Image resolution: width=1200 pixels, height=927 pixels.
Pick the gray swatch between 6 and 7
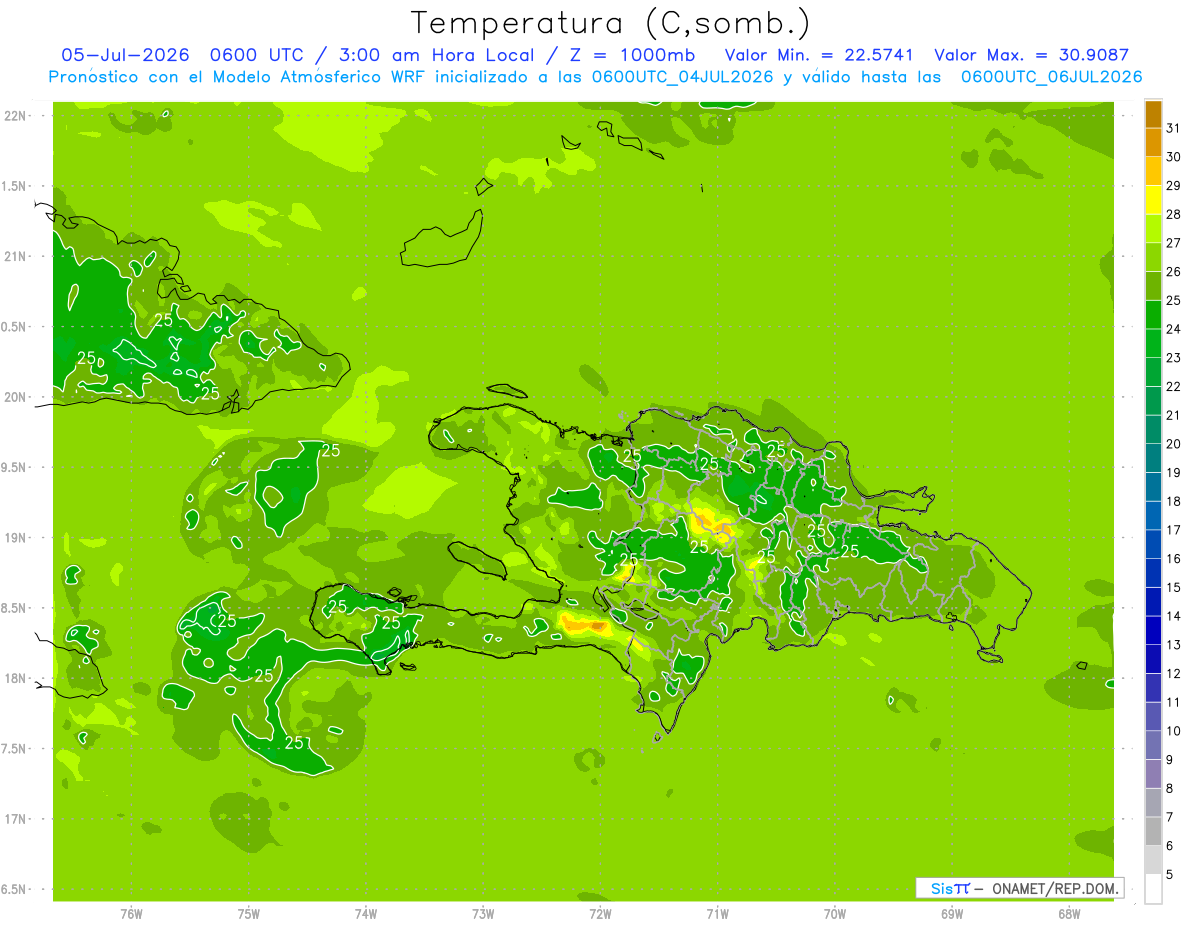(1153, 831)
